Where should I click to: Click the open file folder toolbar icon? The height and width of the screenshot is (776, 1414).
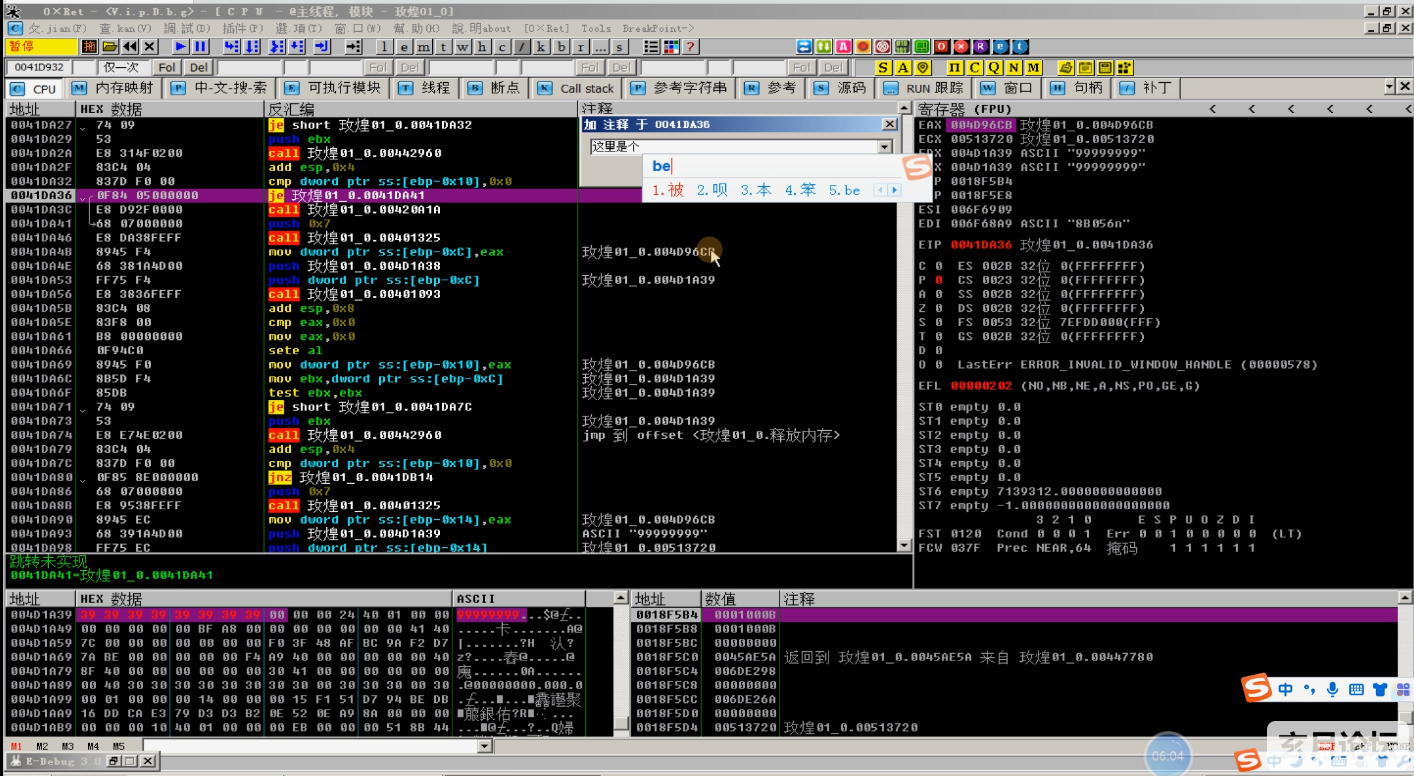(x=110, y=47)
